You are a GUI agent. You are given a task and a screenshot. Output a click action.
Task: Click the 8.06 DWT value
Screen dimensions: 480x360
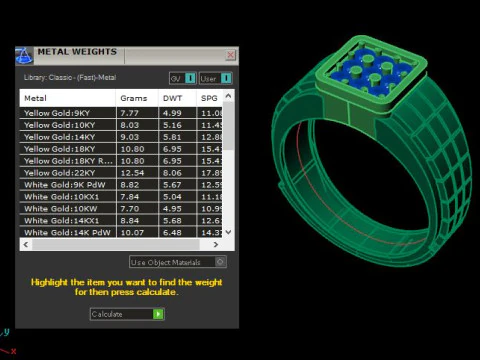[x=172, y=173]
